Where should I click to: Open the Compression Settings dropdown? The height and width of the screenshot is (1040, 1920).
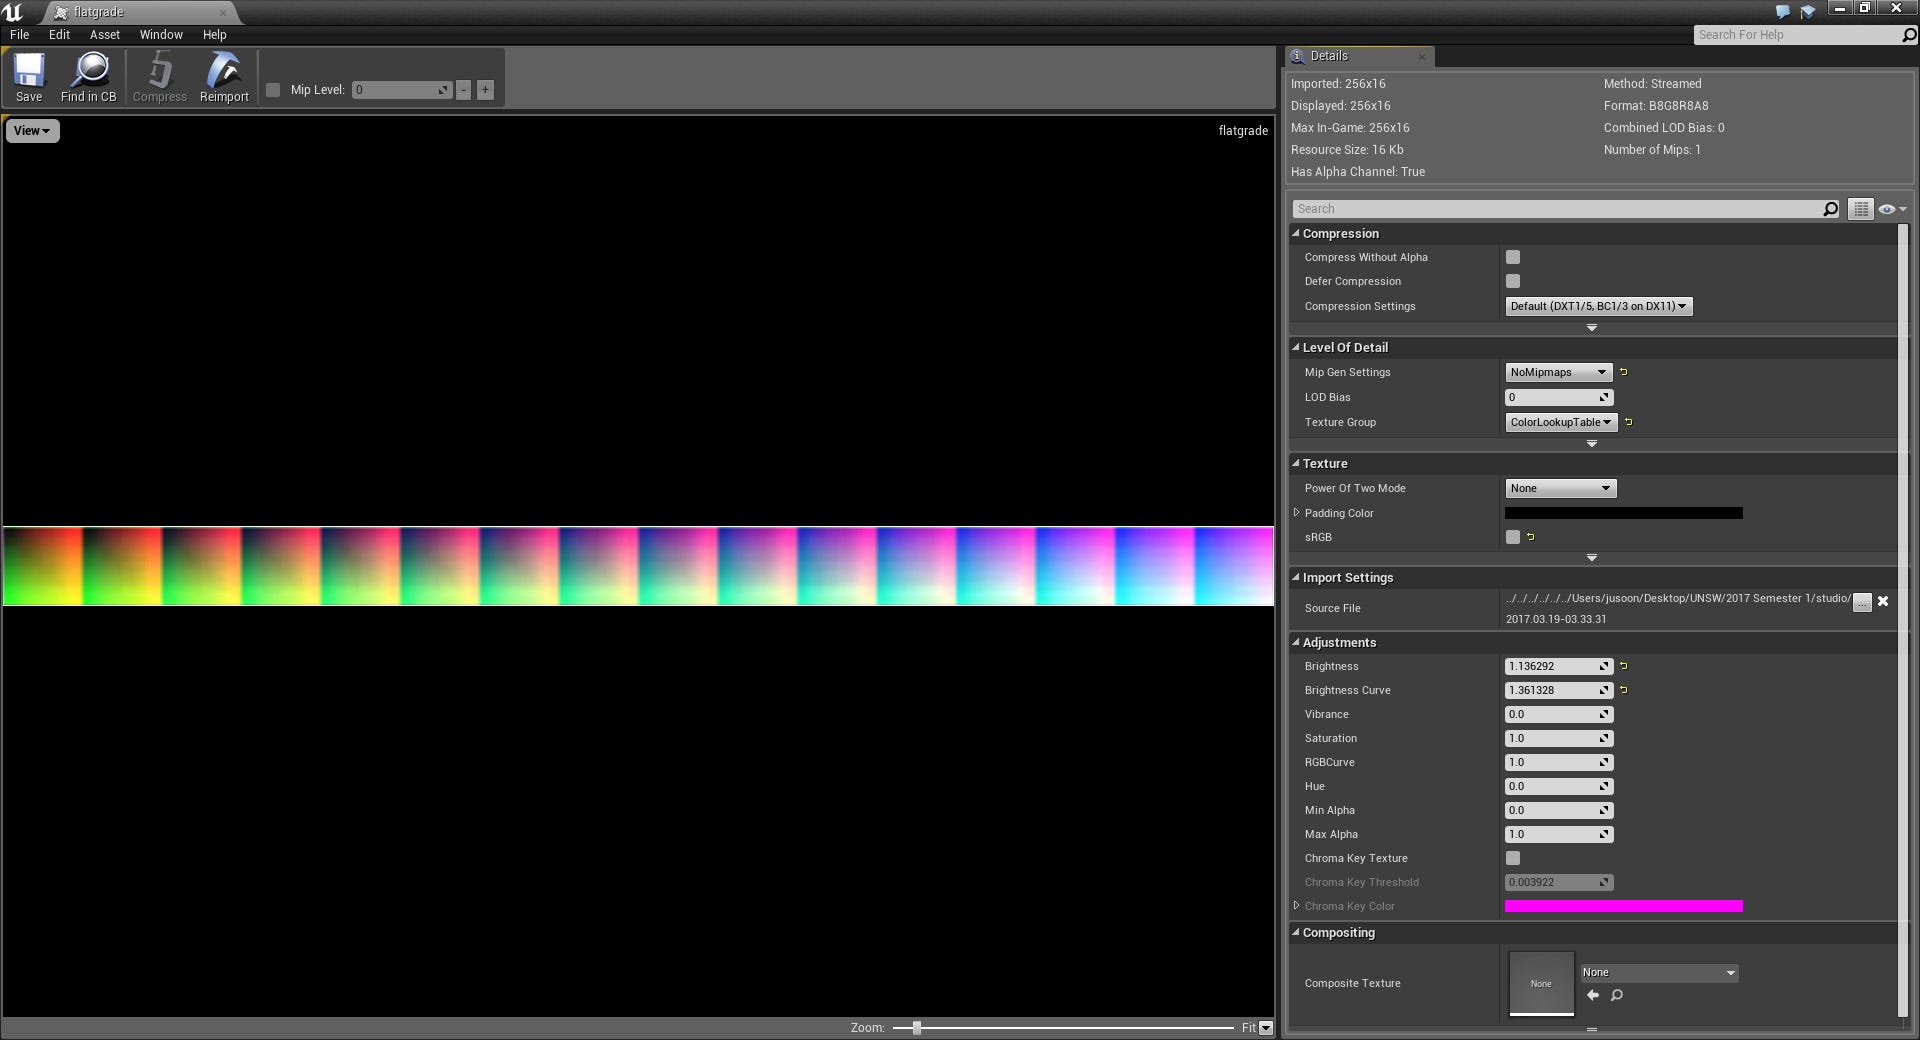[1597, 306]
